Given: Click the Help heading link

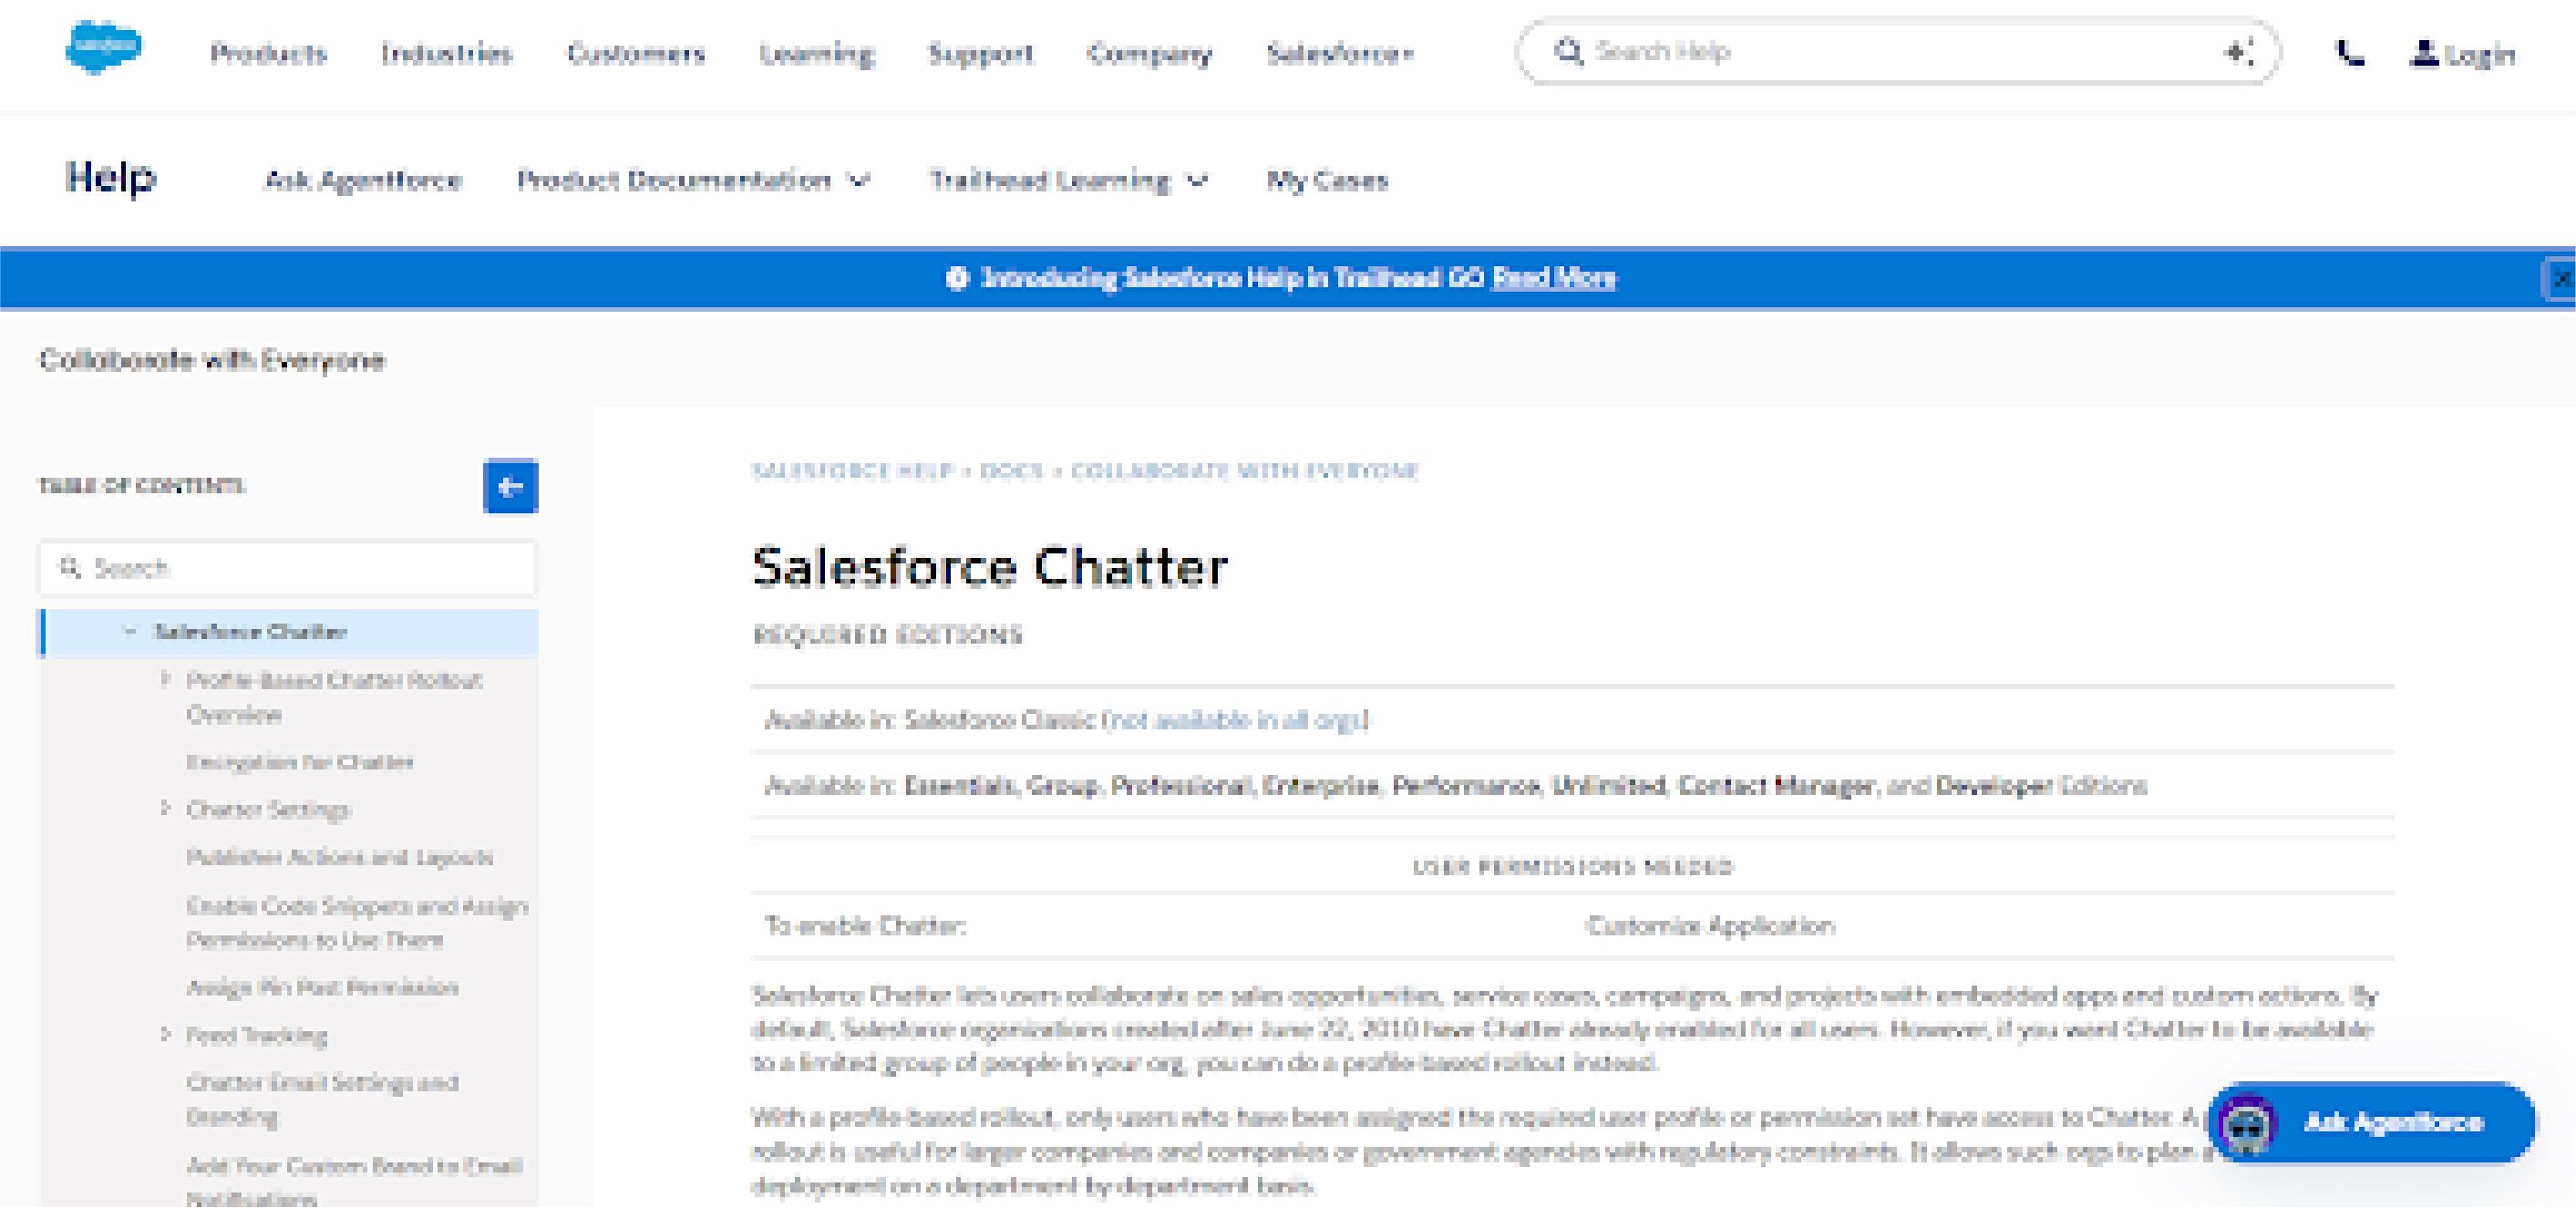Looking at the screenshot, I should click(110, 178).
